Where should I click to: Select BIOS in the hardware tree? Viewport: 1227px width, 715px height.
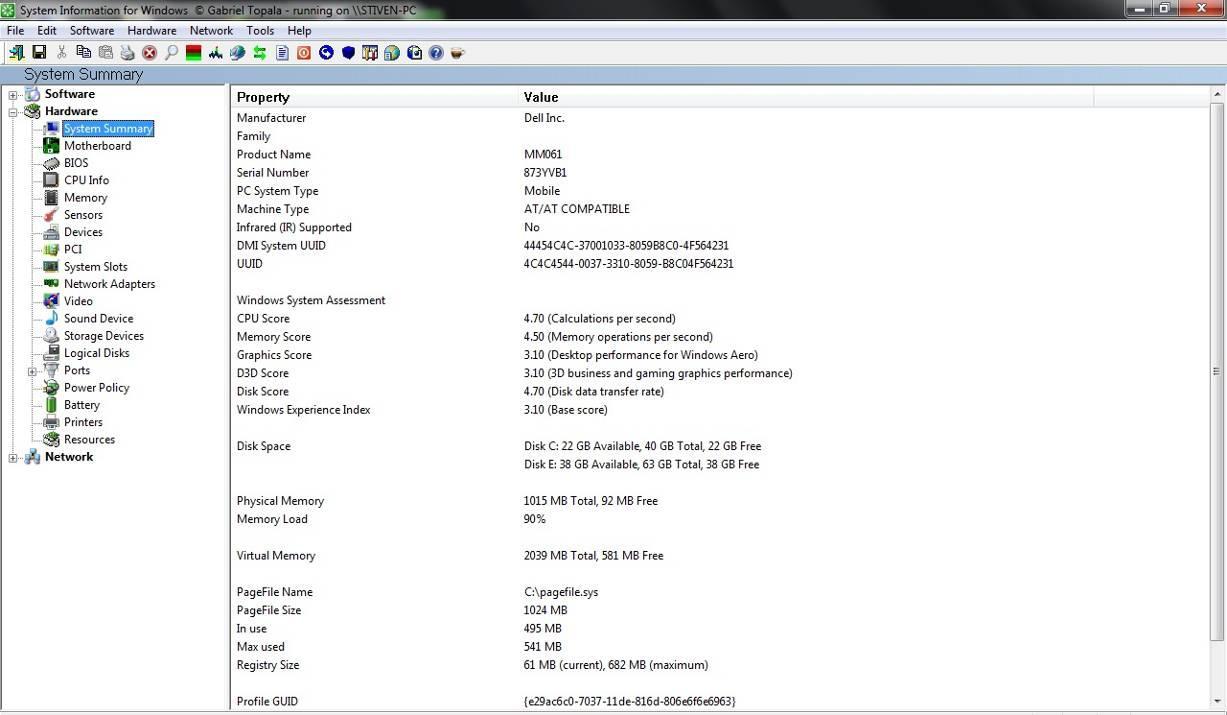[x=76, y=163]
